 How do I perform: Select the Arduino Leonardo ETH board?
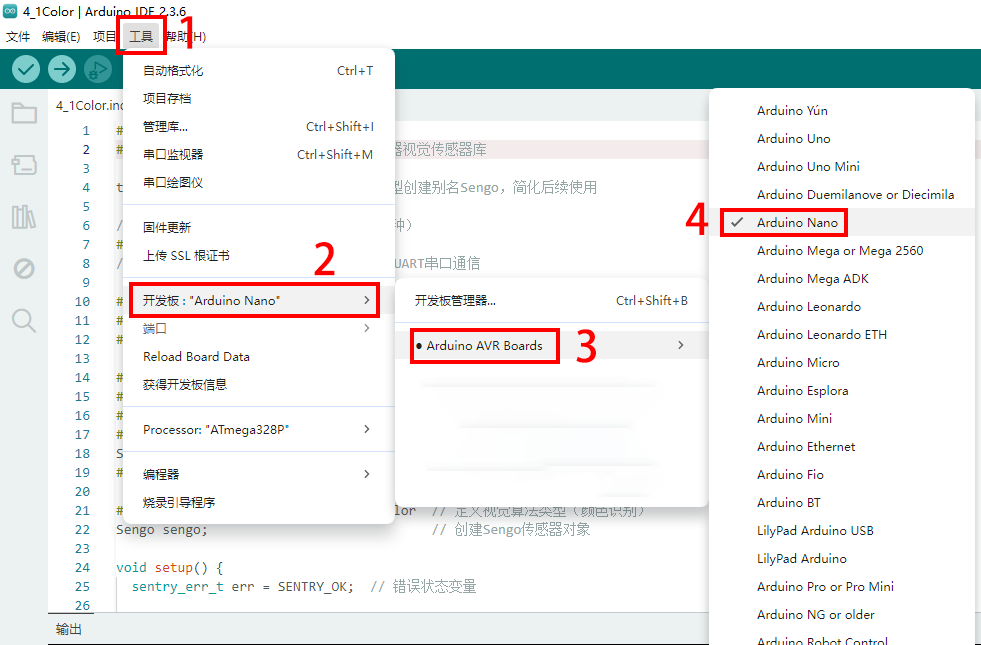(x=842, y=335)
